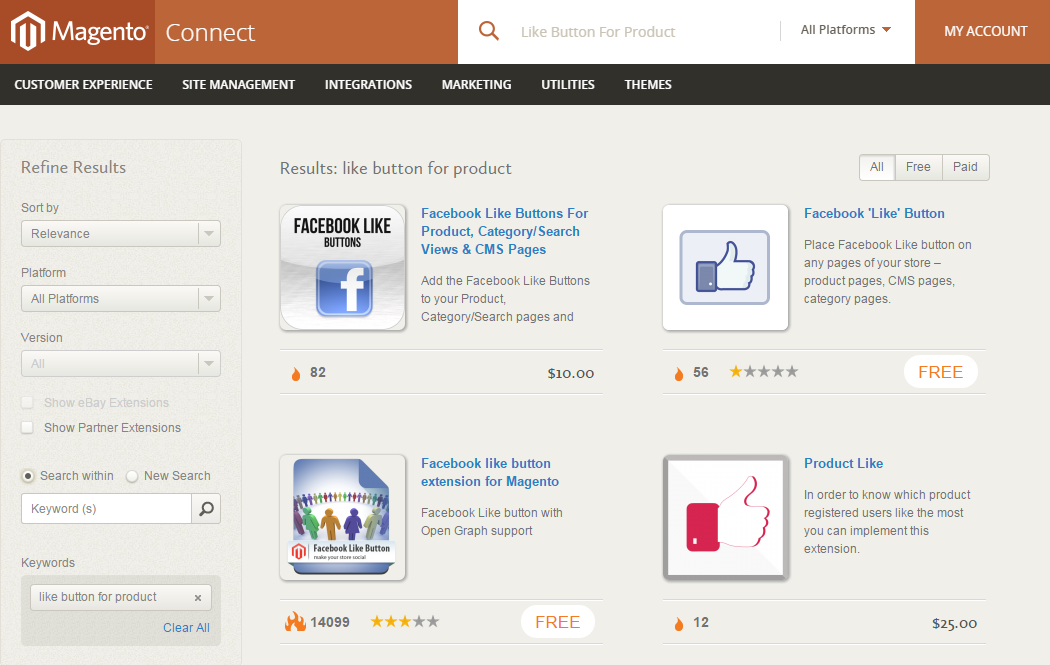
Task: Click the big flame icon beside 14099
Action: [295, 622]
